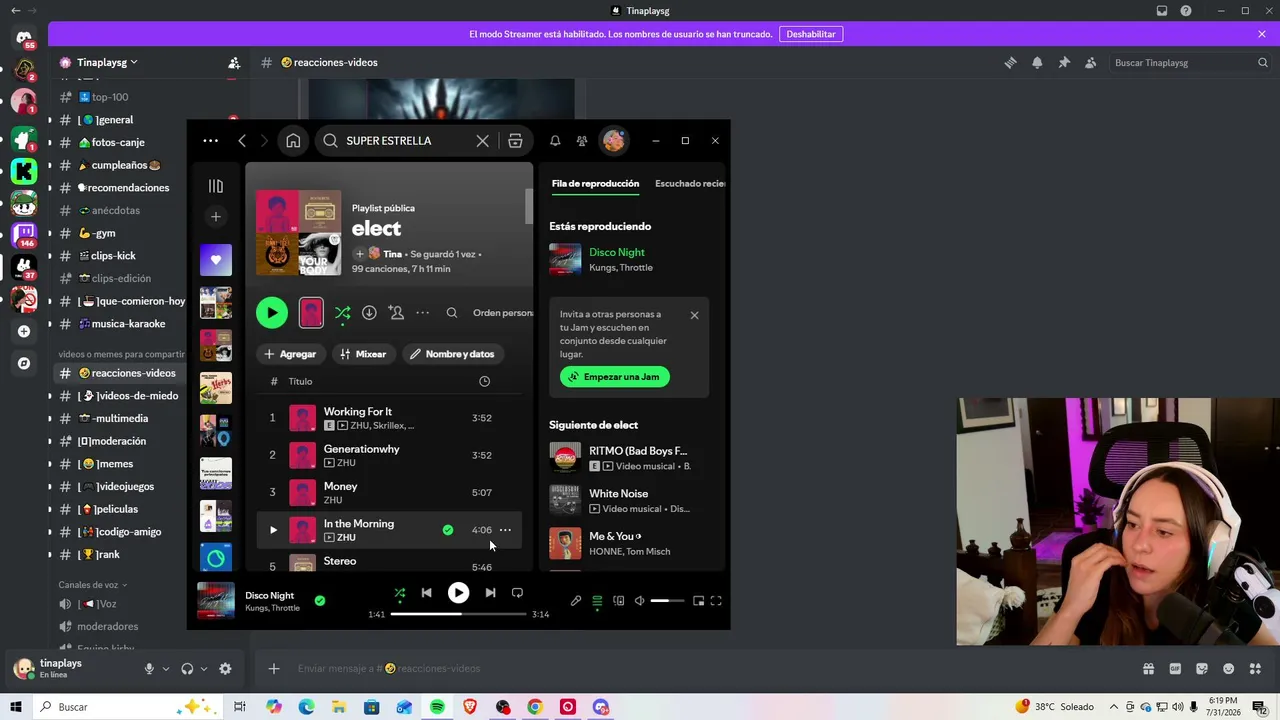Open connect to a device icon

619,601
